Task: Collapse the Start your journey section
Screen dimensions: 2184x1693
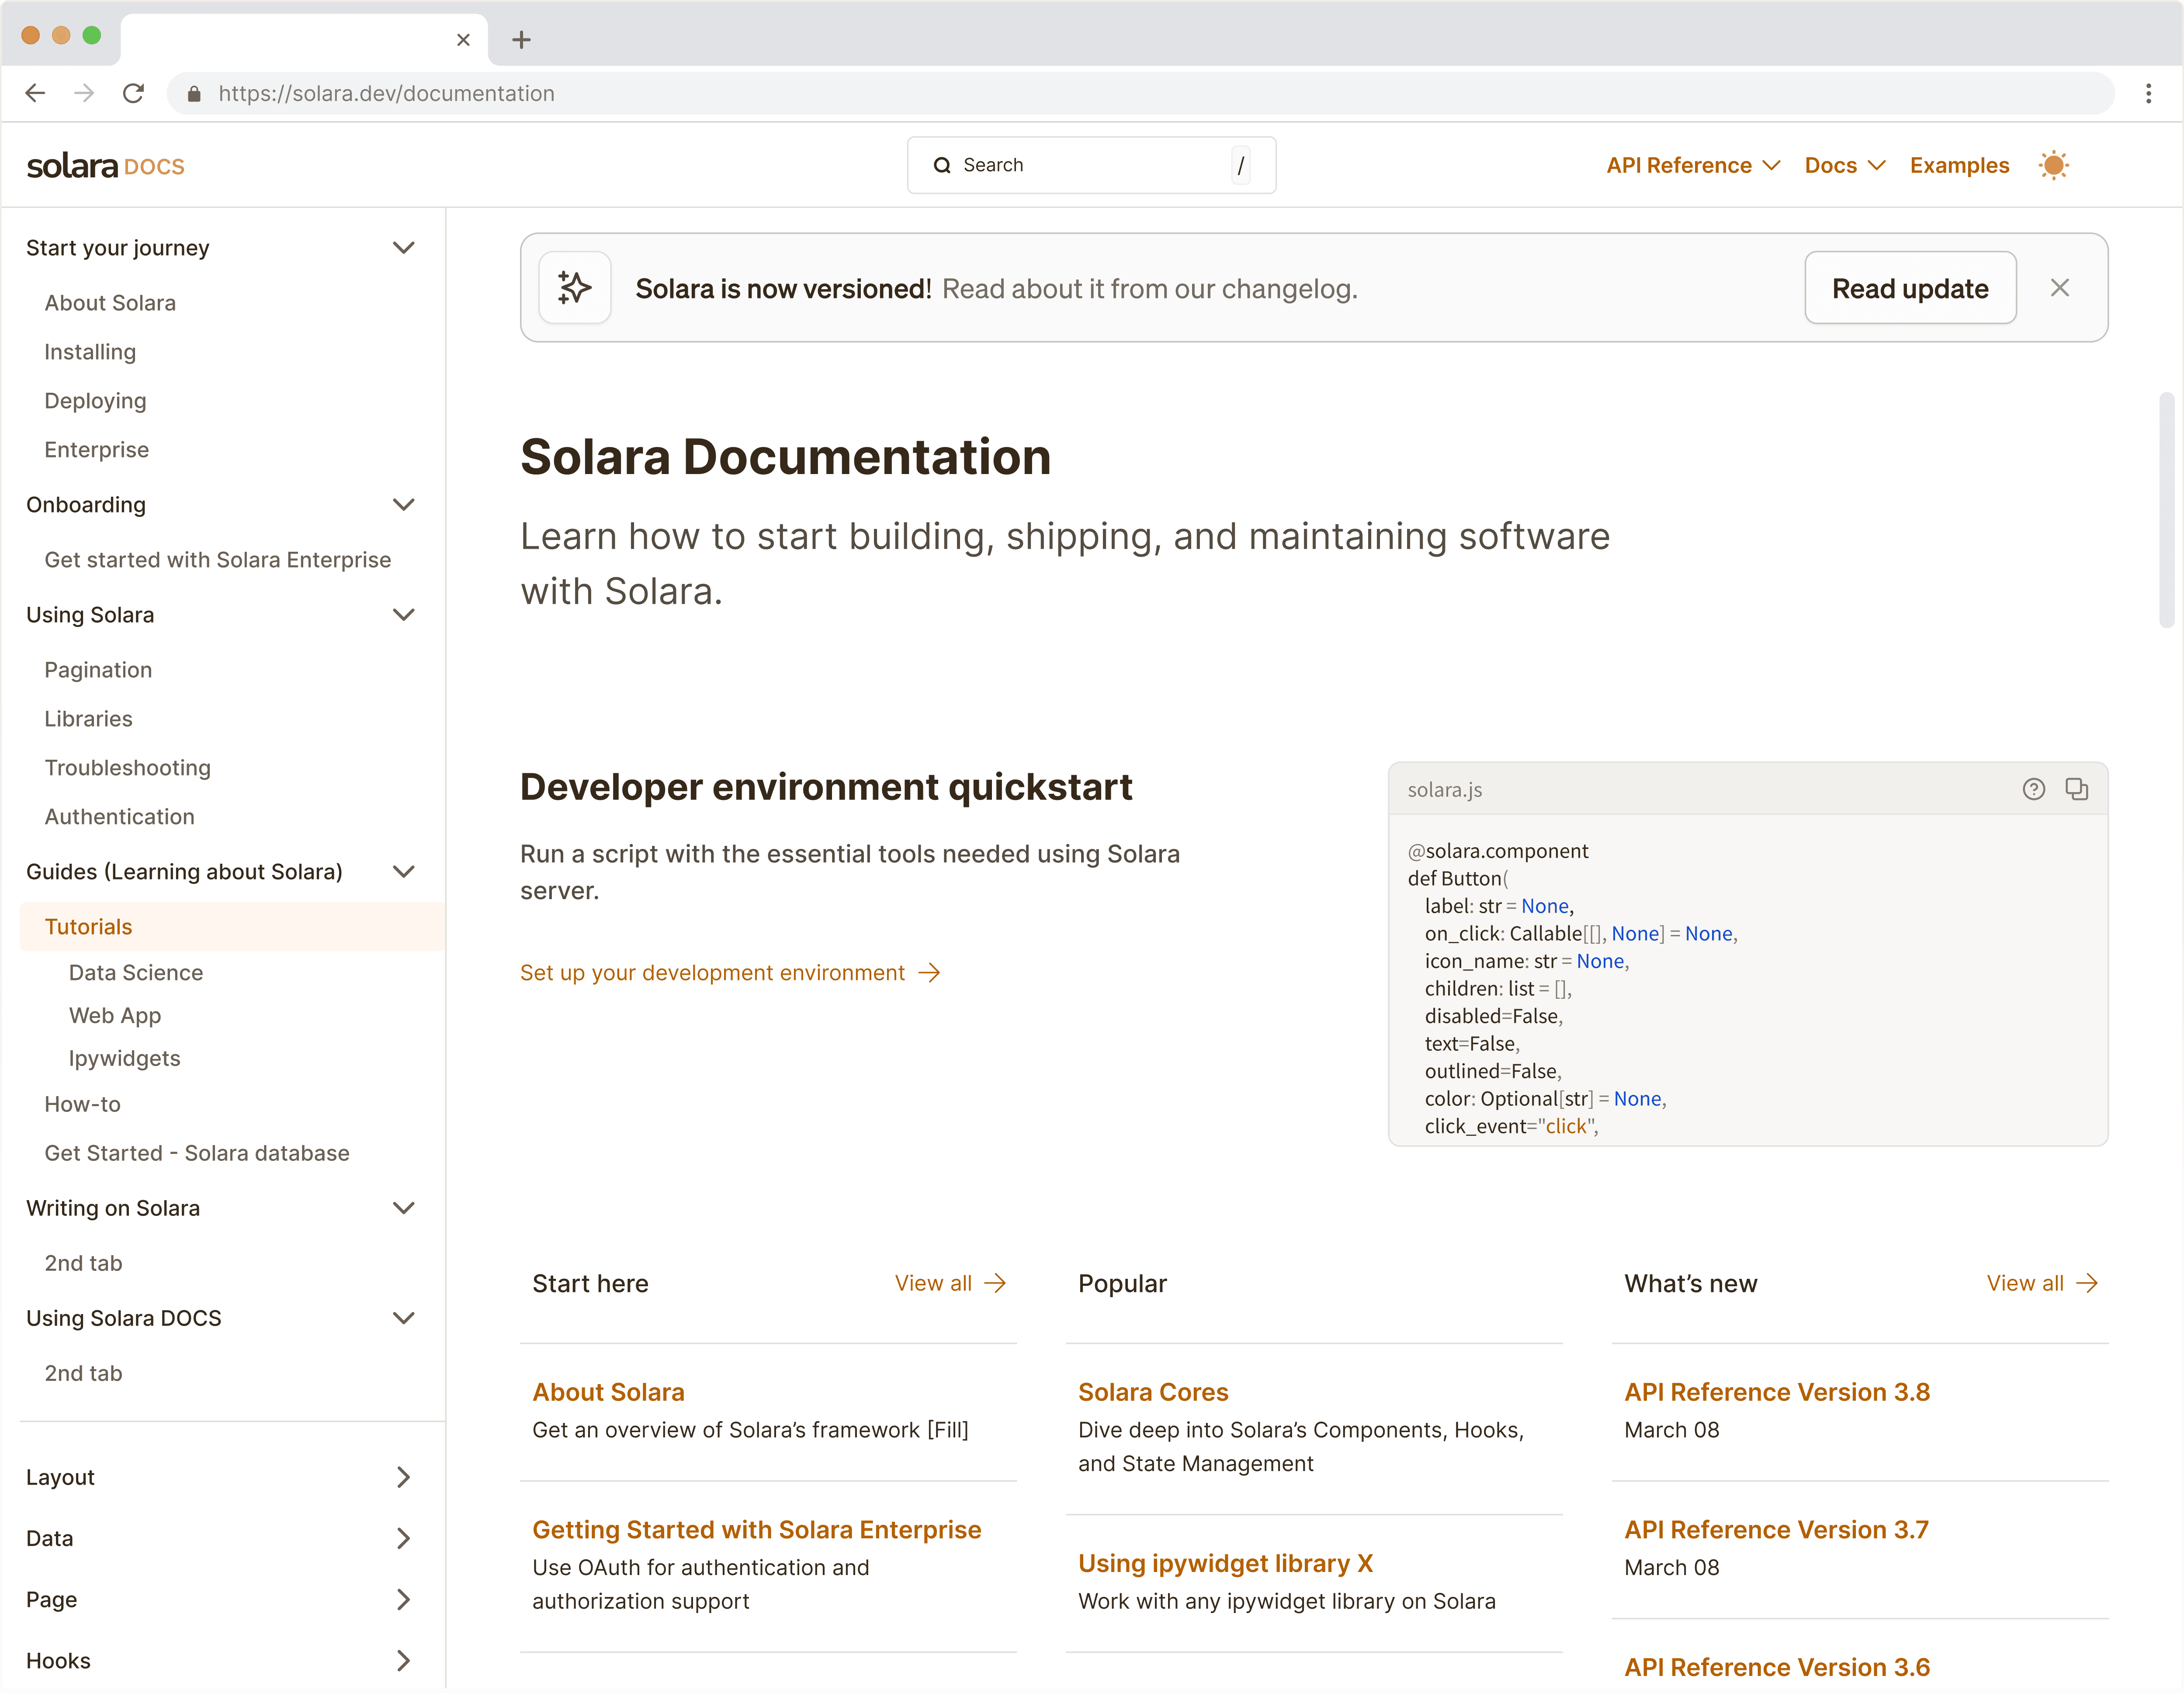Action: [404, 248]
